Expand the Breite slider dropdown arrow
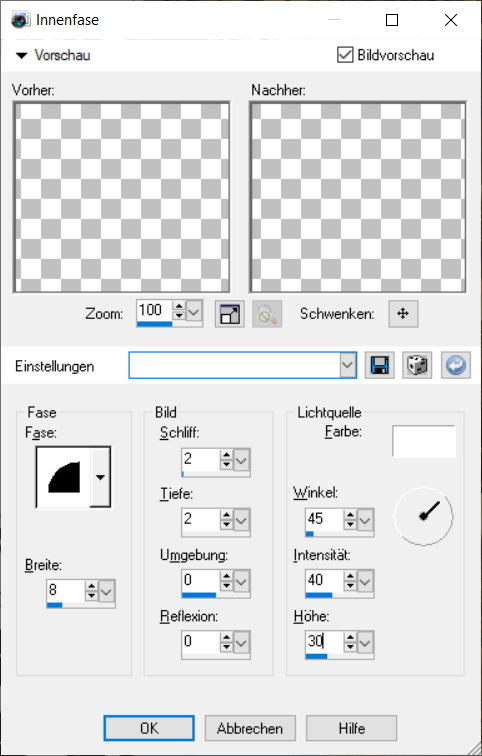This screenshot has height=756, width=482. click(x=107, y=590)
